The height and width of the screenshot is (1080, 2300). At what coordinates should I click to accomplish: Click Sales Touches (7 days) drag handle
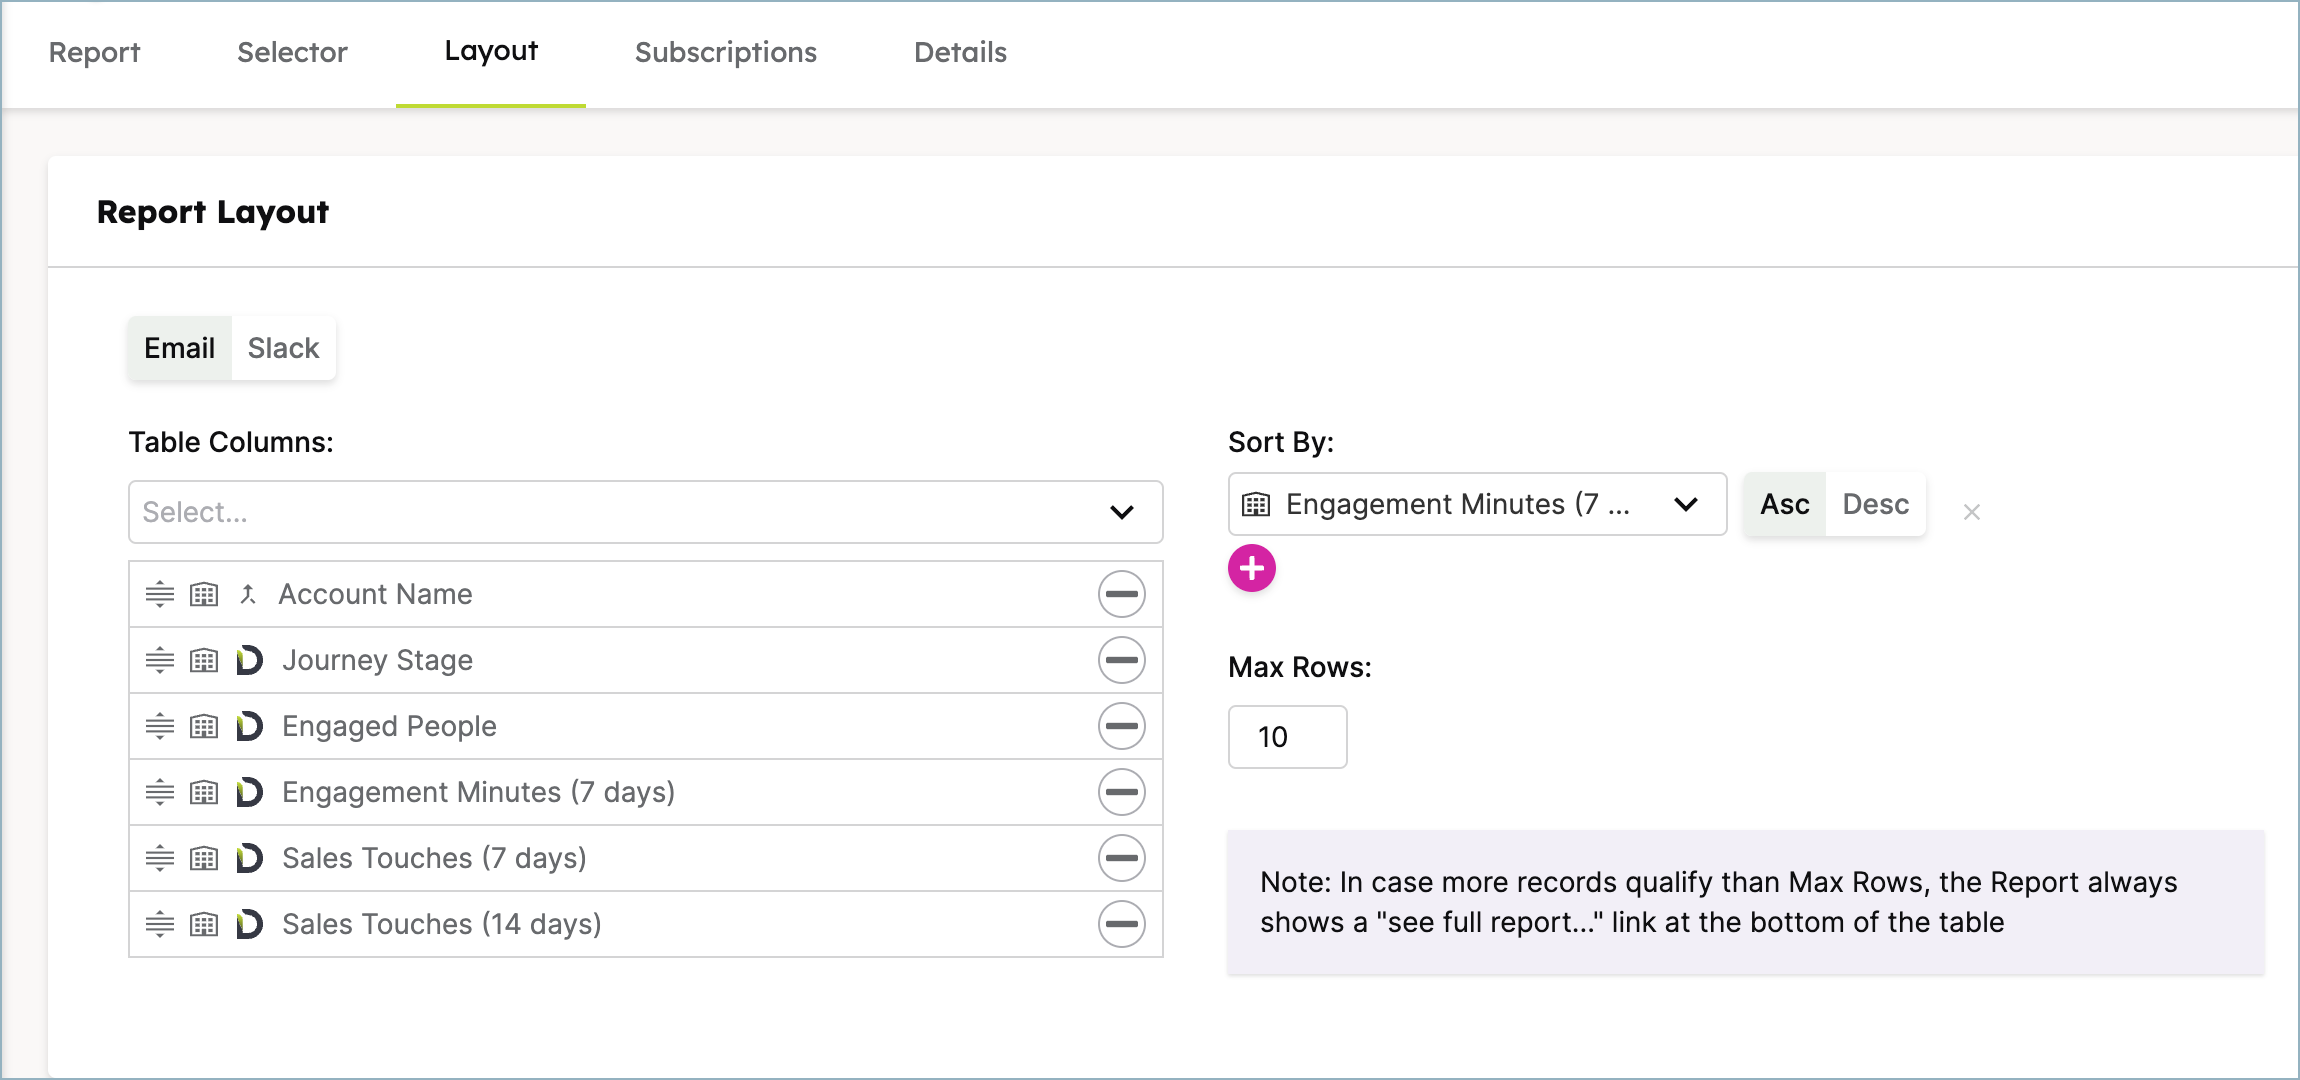[160, 858]
